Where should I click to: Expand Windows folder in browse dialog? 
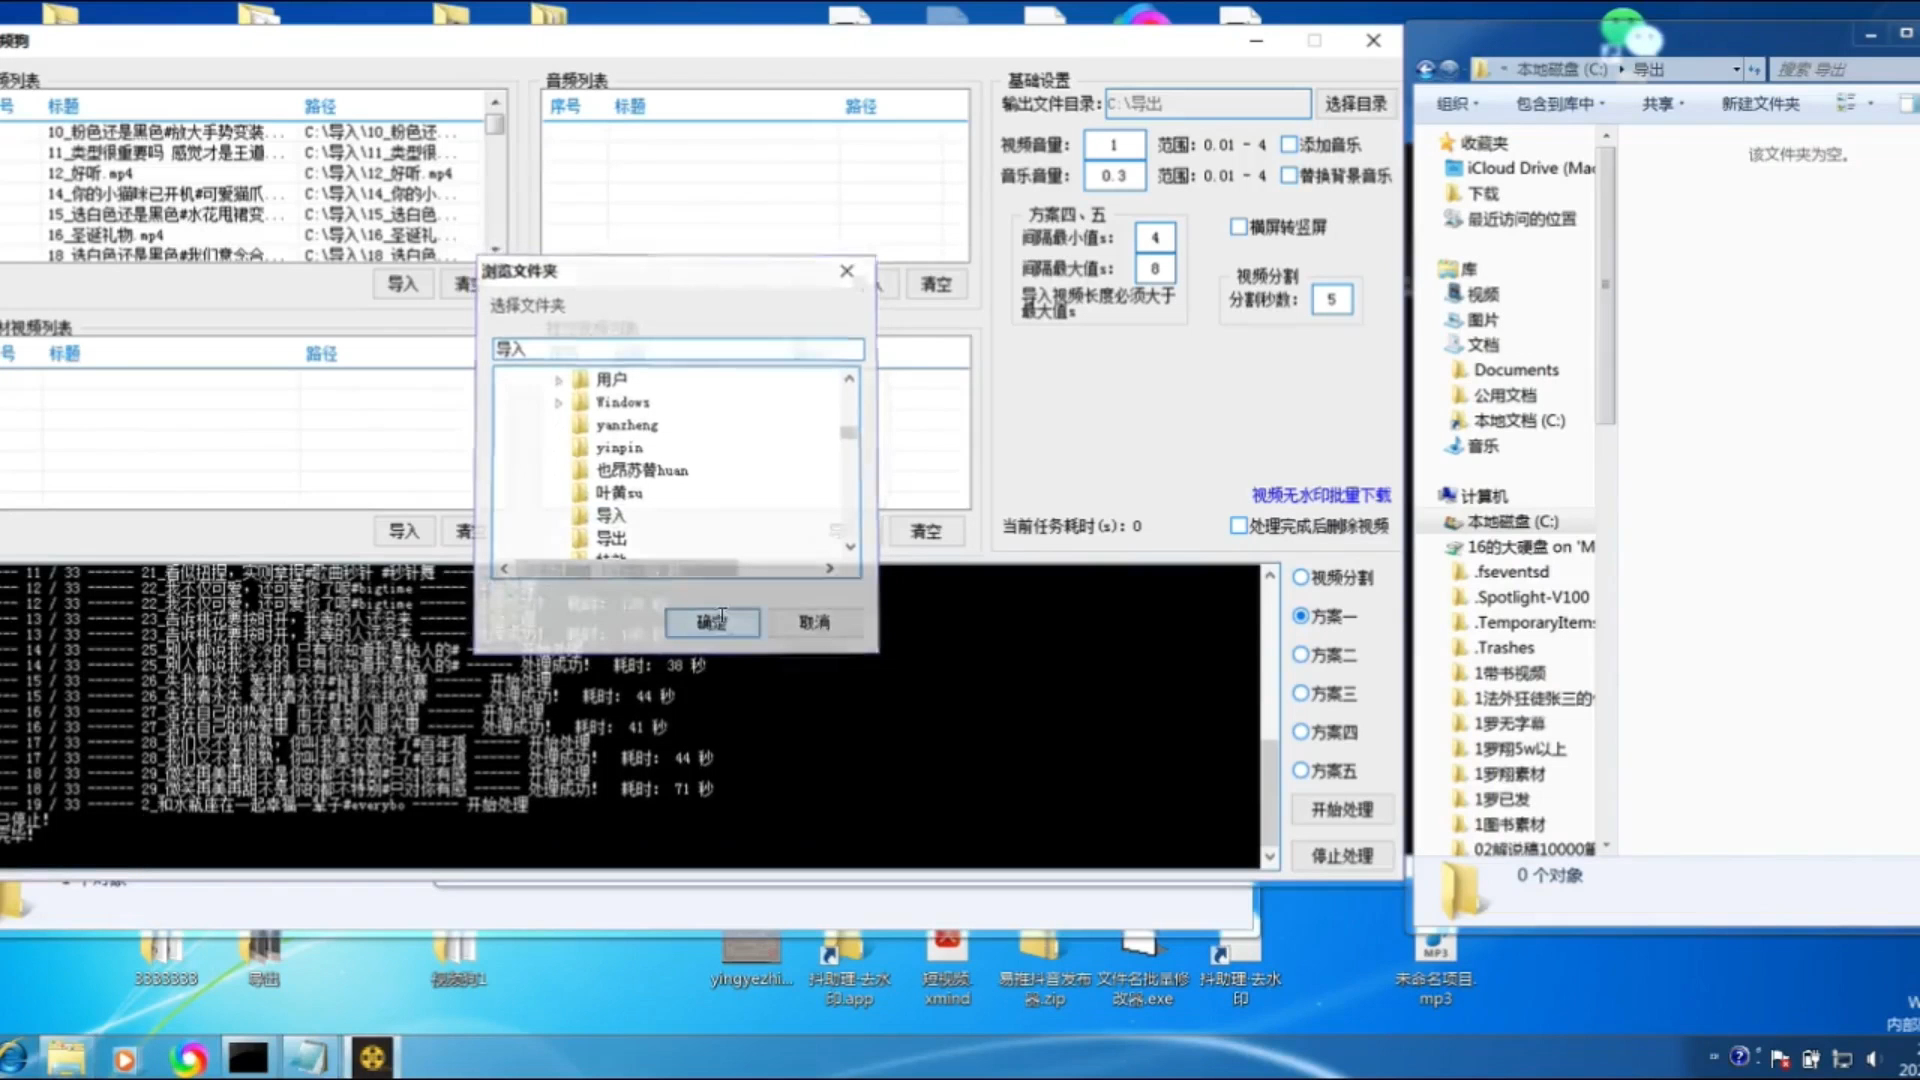pyautogui.click(x=558, y=403)
